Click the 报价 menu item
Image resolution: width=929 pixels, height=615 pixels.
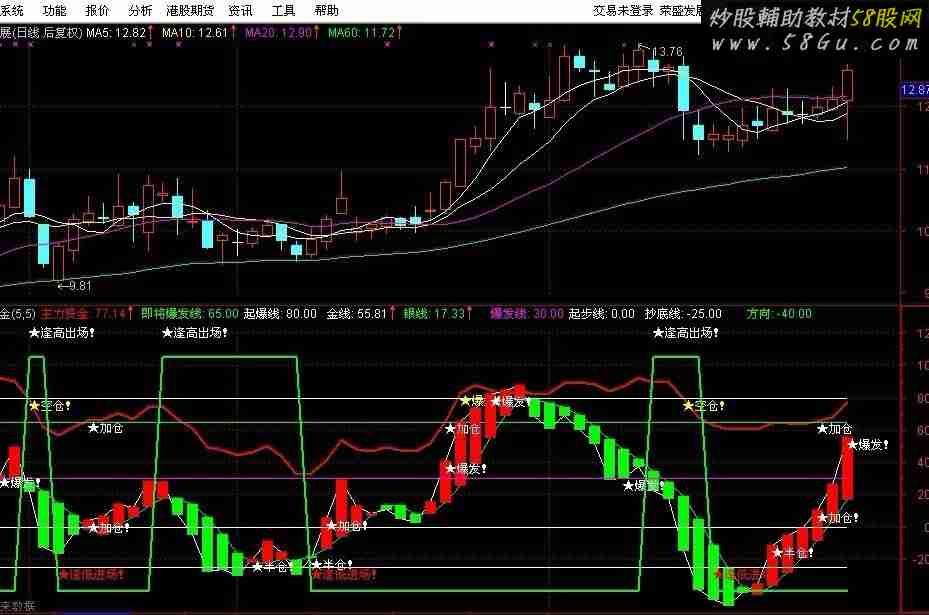98,11
